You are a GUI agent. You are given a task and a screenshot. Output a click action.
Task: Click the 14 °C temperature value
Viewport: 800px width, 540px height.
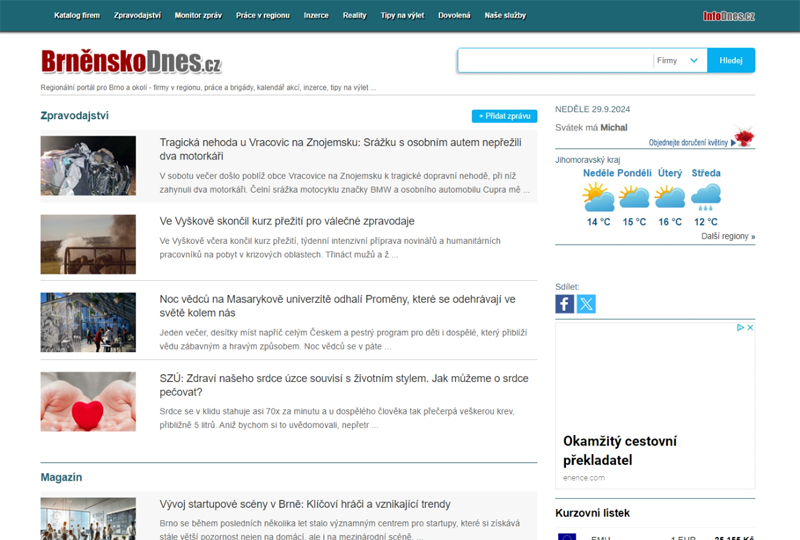(598, 222)
